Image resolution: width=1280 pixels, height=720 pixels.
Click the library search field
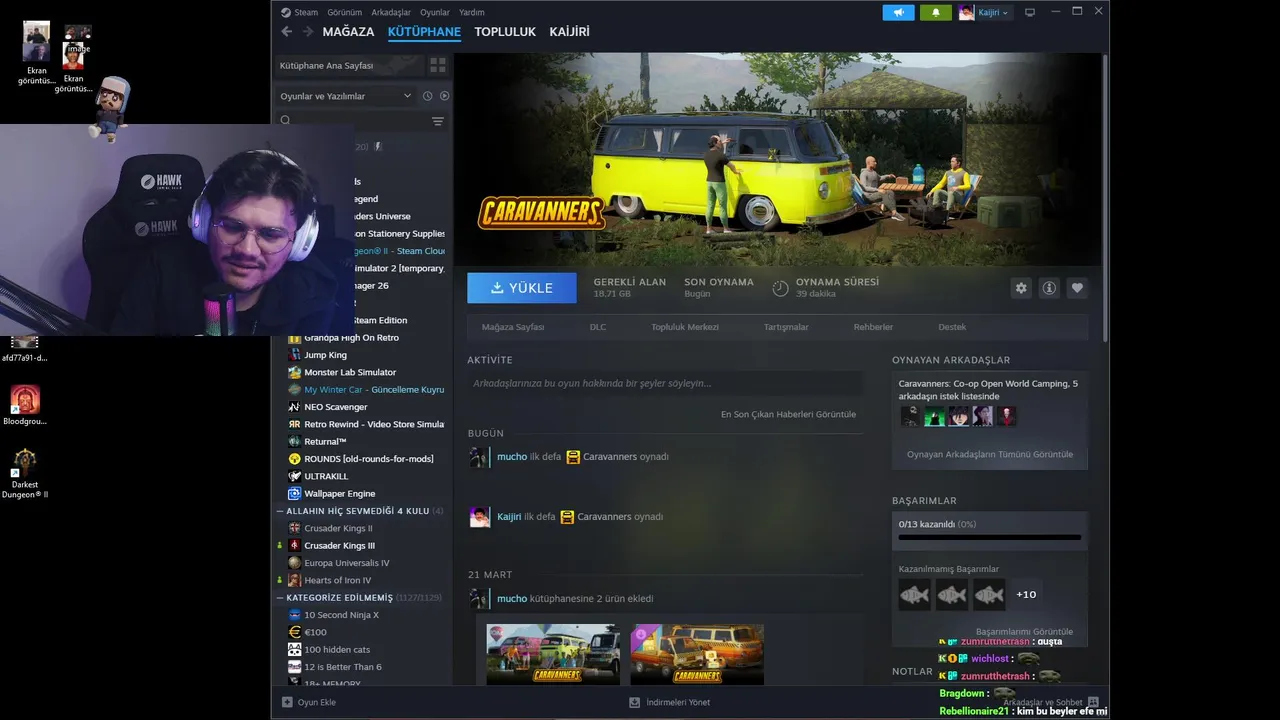tap(351, 121)
